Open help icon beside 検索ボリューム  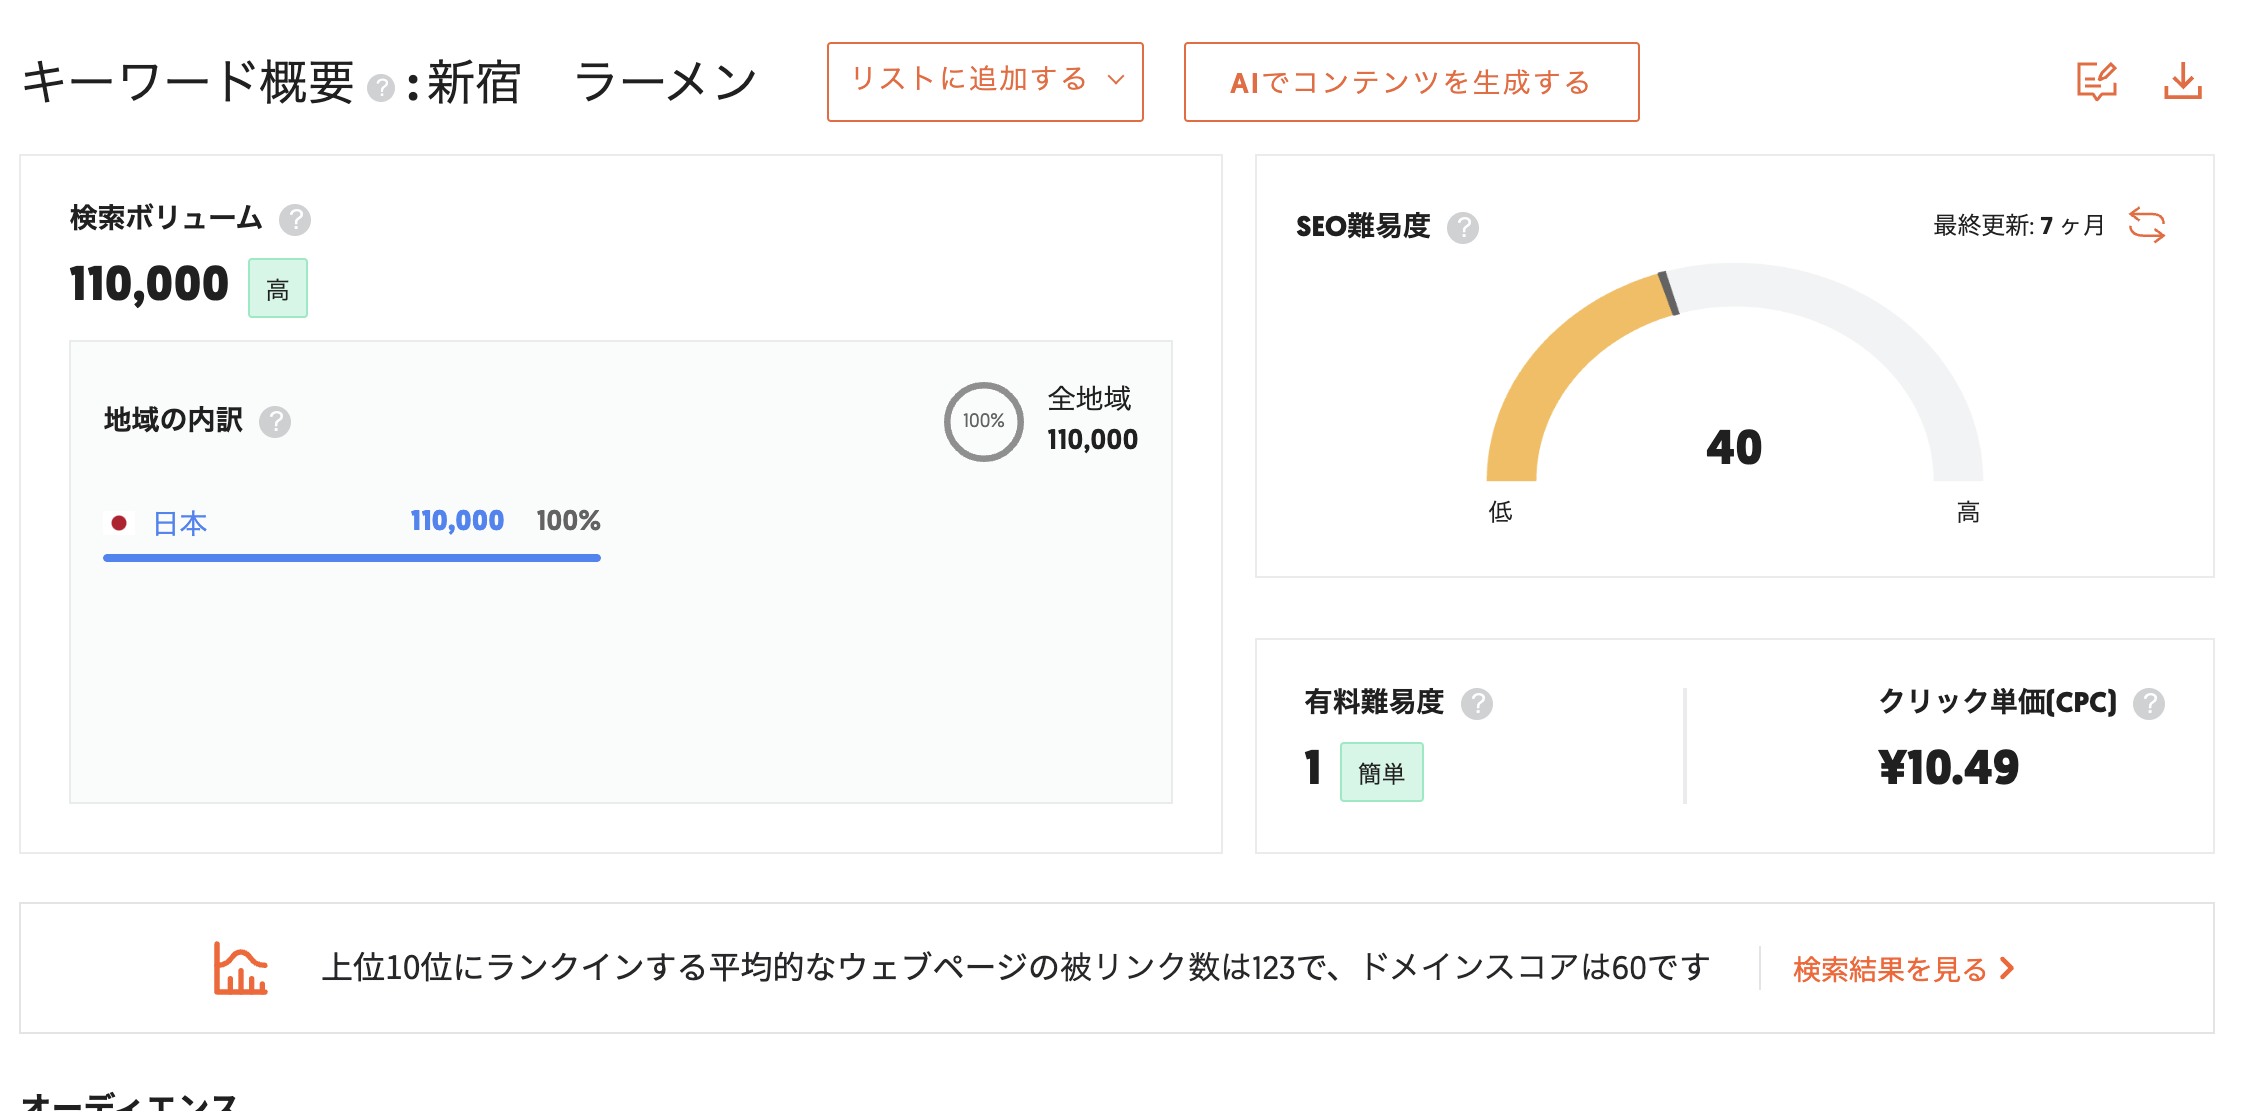click(x=295, y=220)
